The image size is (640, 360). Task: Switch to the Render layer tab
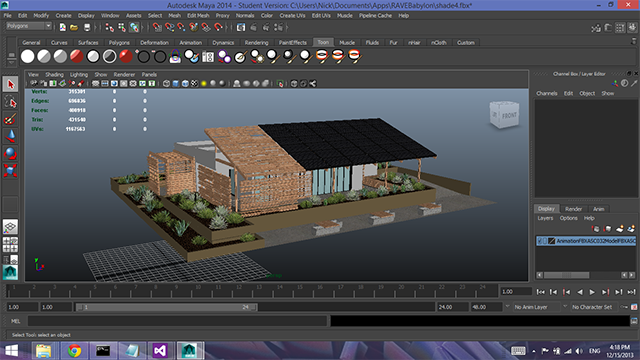[573, 209]
